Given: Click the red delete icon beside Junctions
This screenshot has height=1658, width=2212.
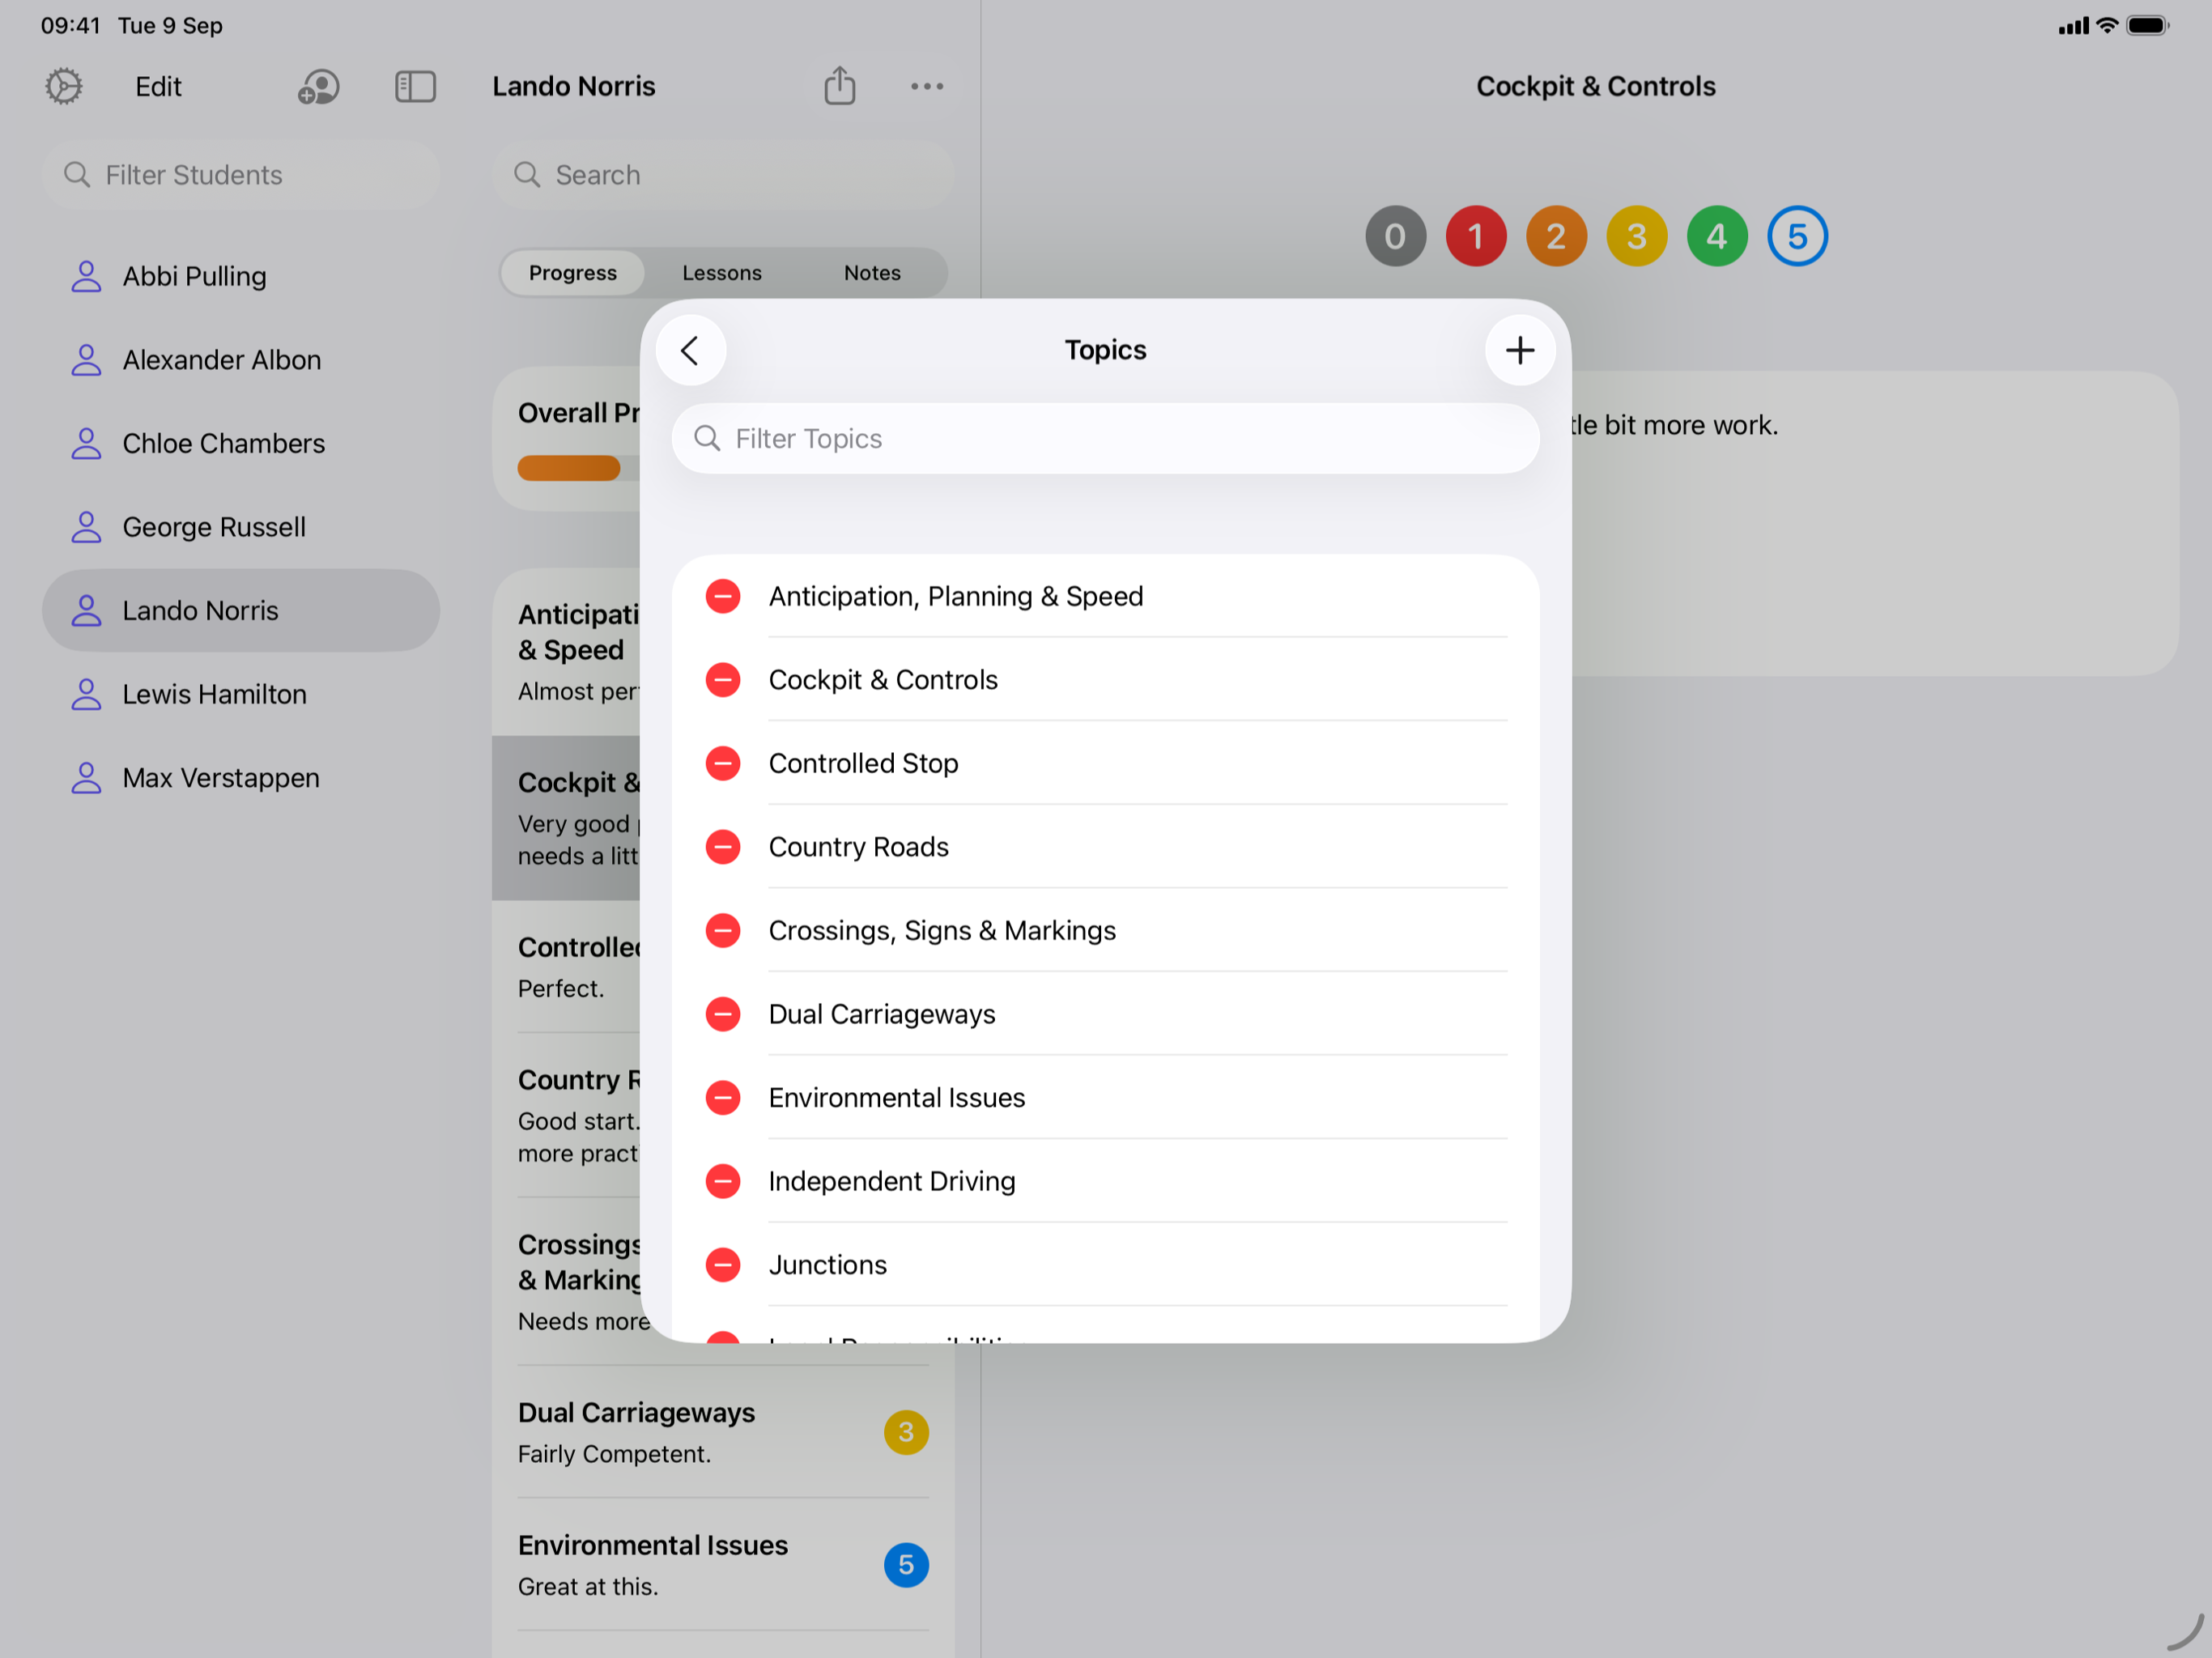Looking at the screenshot, I should pos(722,1264).
